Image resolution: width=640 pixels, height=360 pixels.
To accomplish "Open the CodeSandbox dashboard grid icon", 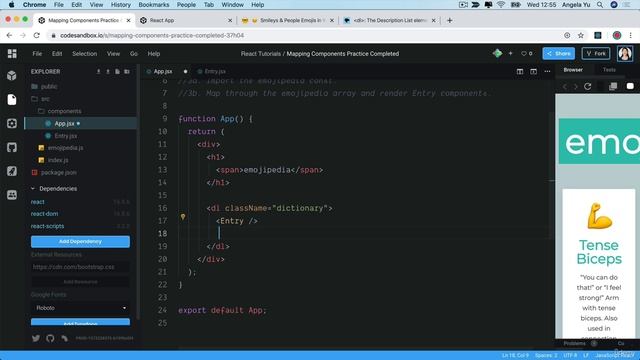I will 12,53.
